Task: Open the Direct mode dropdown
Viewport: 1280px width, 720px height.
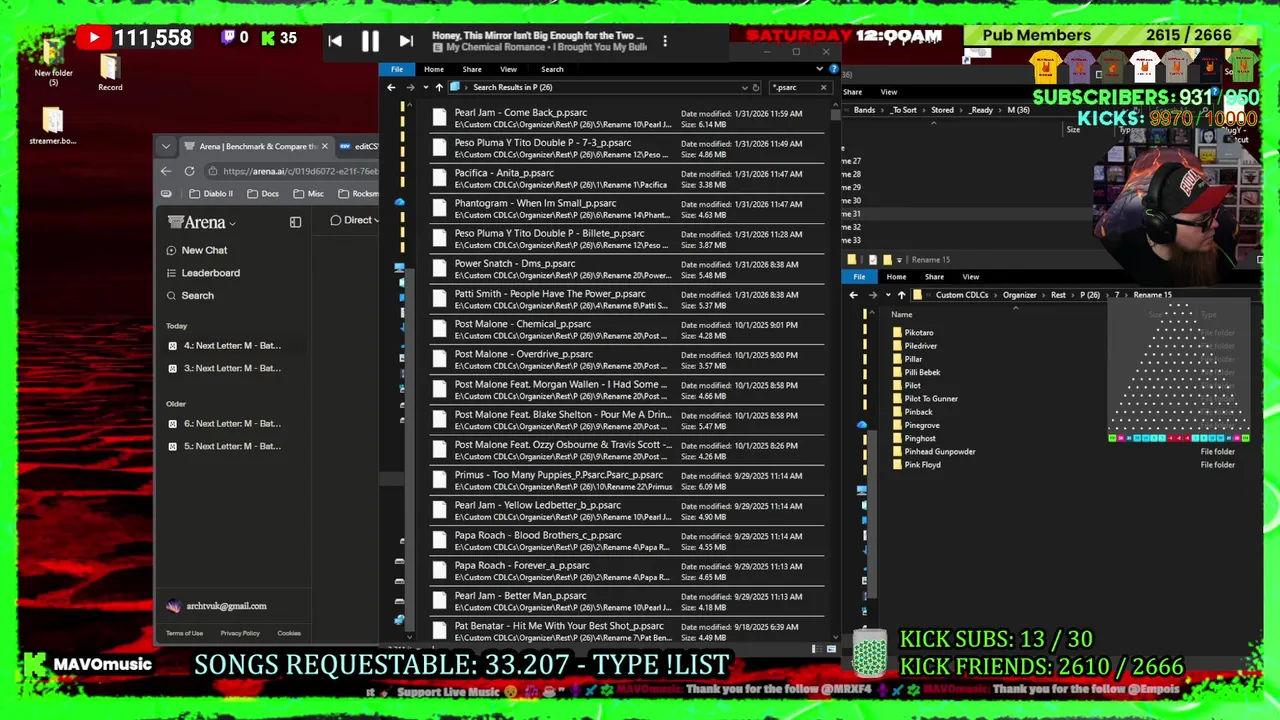Action: [x=355, y=220]
